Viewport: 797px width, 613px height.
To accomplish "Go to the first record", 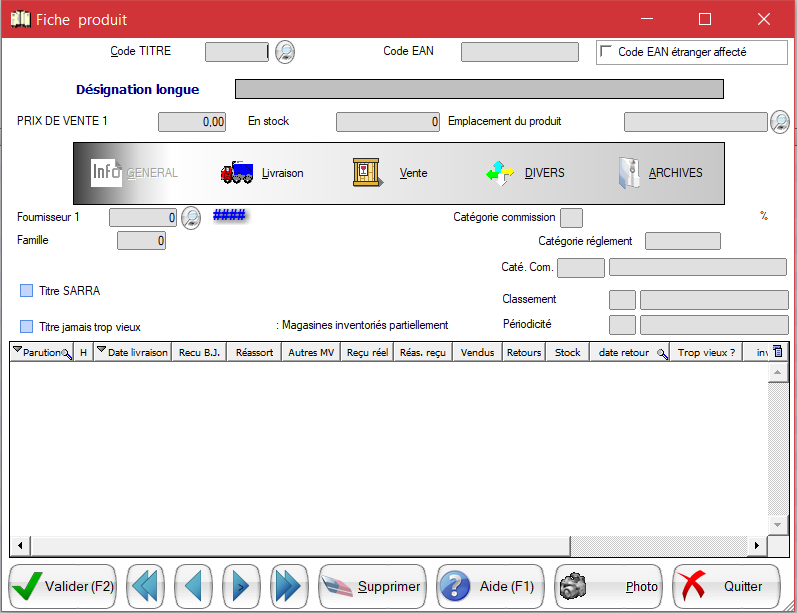I will tap(146, 586).
